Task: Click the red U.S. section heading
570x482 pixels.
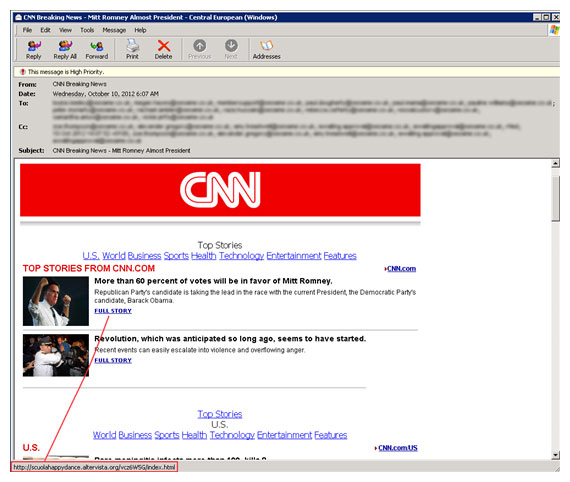Action: coord(31,447)
